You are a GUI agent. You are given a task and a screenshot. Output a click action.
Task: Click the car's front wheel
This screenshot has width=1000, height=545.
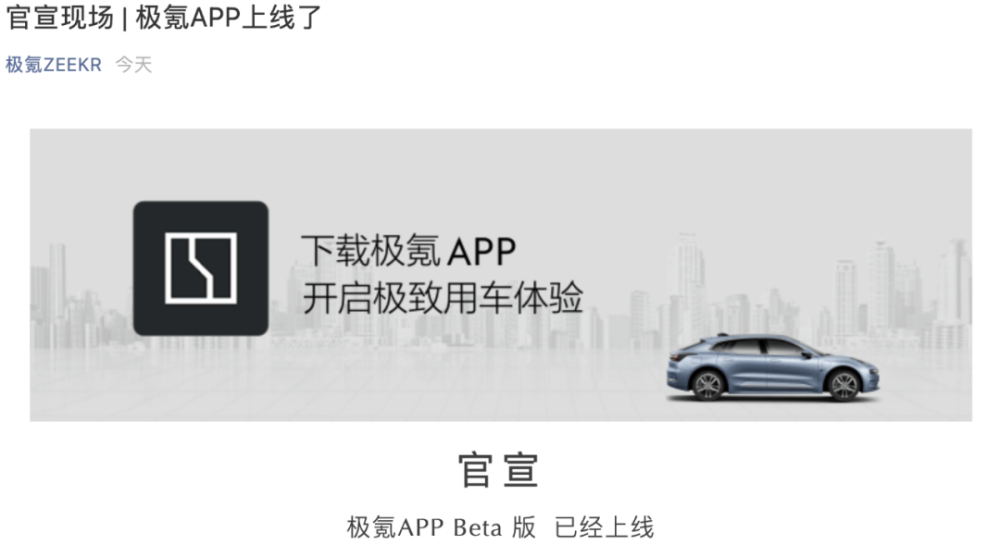(x=707, y=385)
